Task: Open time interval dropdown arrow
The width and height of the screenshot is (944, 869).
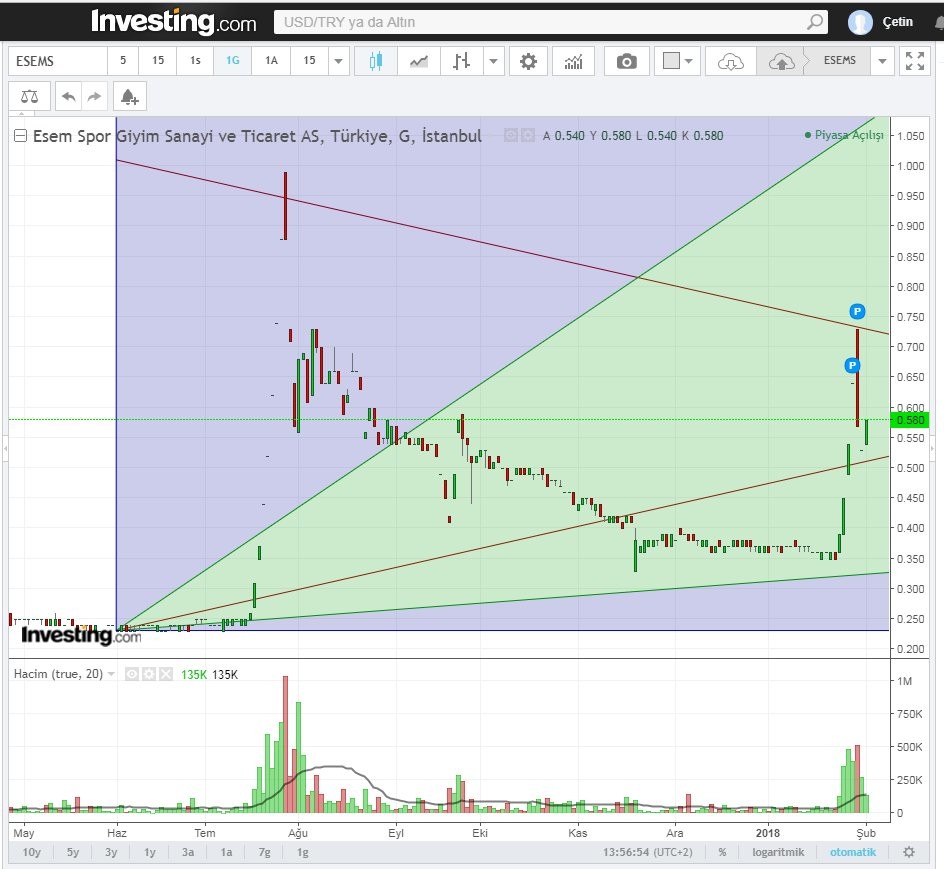Action: click(338, 61)
